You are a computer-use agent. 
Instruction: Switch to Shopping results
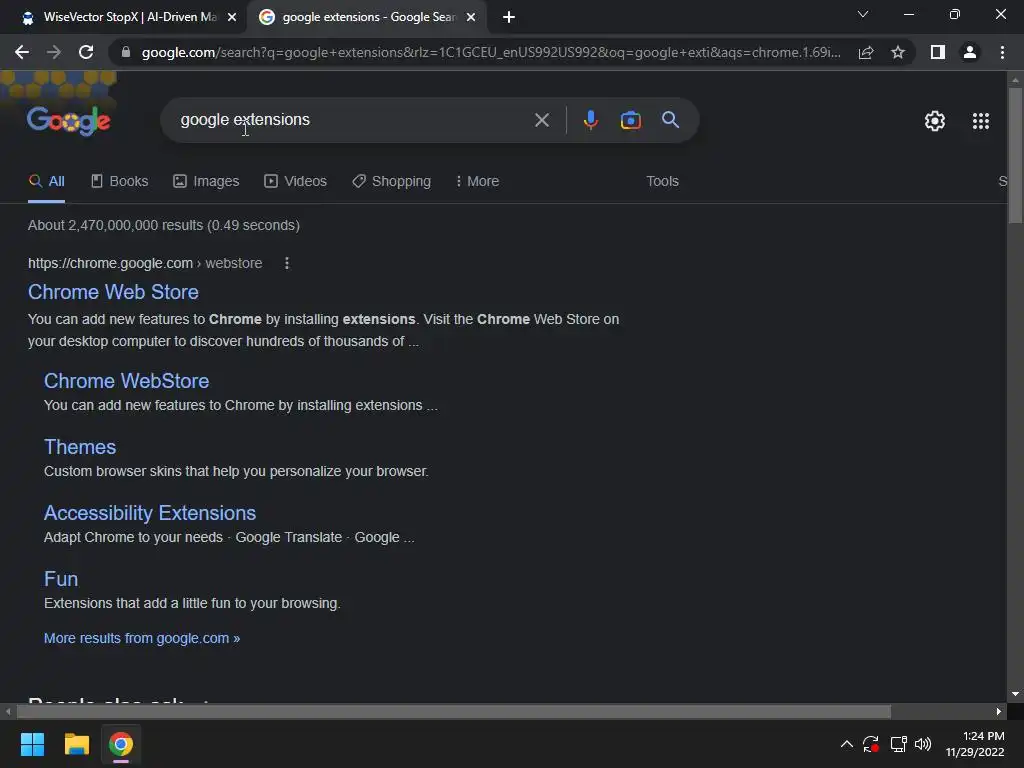coord(392,182)
